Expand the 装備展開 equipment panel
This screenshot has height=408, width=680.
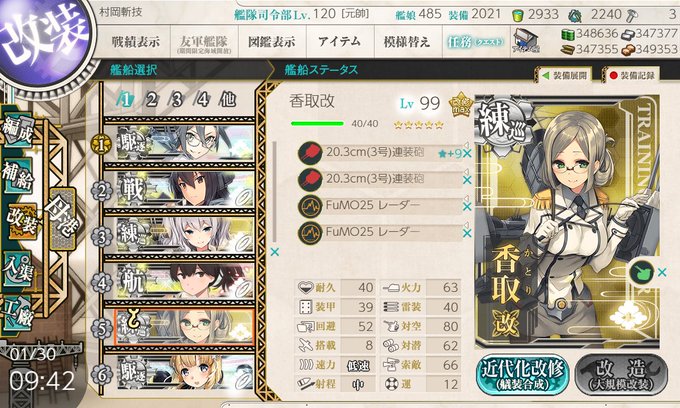565,75
